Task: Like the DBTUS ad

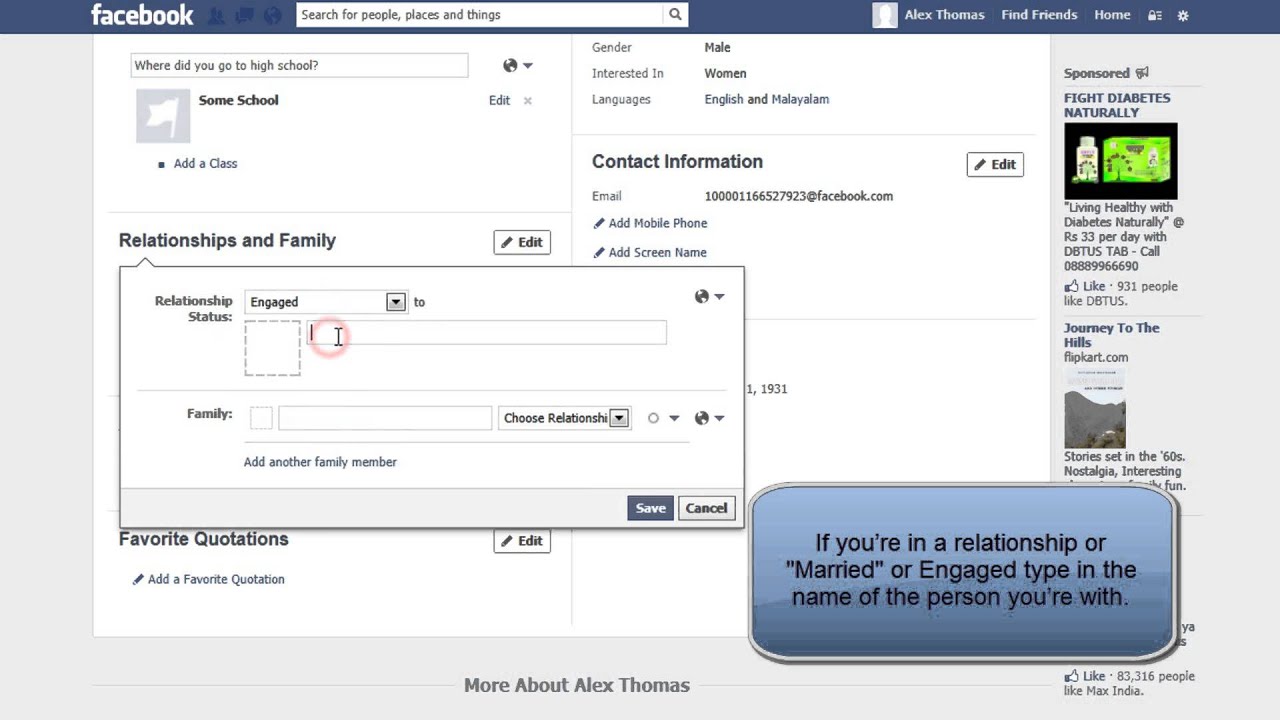Action: (x=1085, y=286)
